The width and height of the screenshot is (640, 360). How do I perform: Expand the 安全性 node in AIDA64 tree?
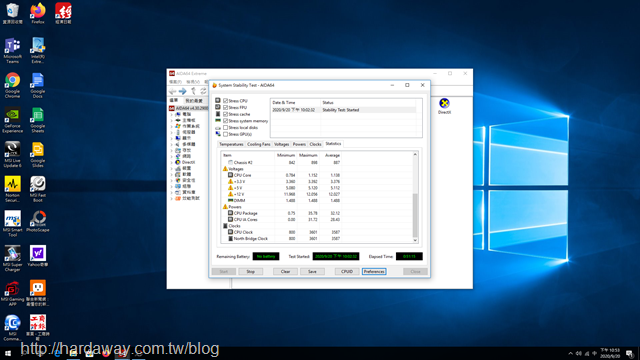[x=171, y=180]
